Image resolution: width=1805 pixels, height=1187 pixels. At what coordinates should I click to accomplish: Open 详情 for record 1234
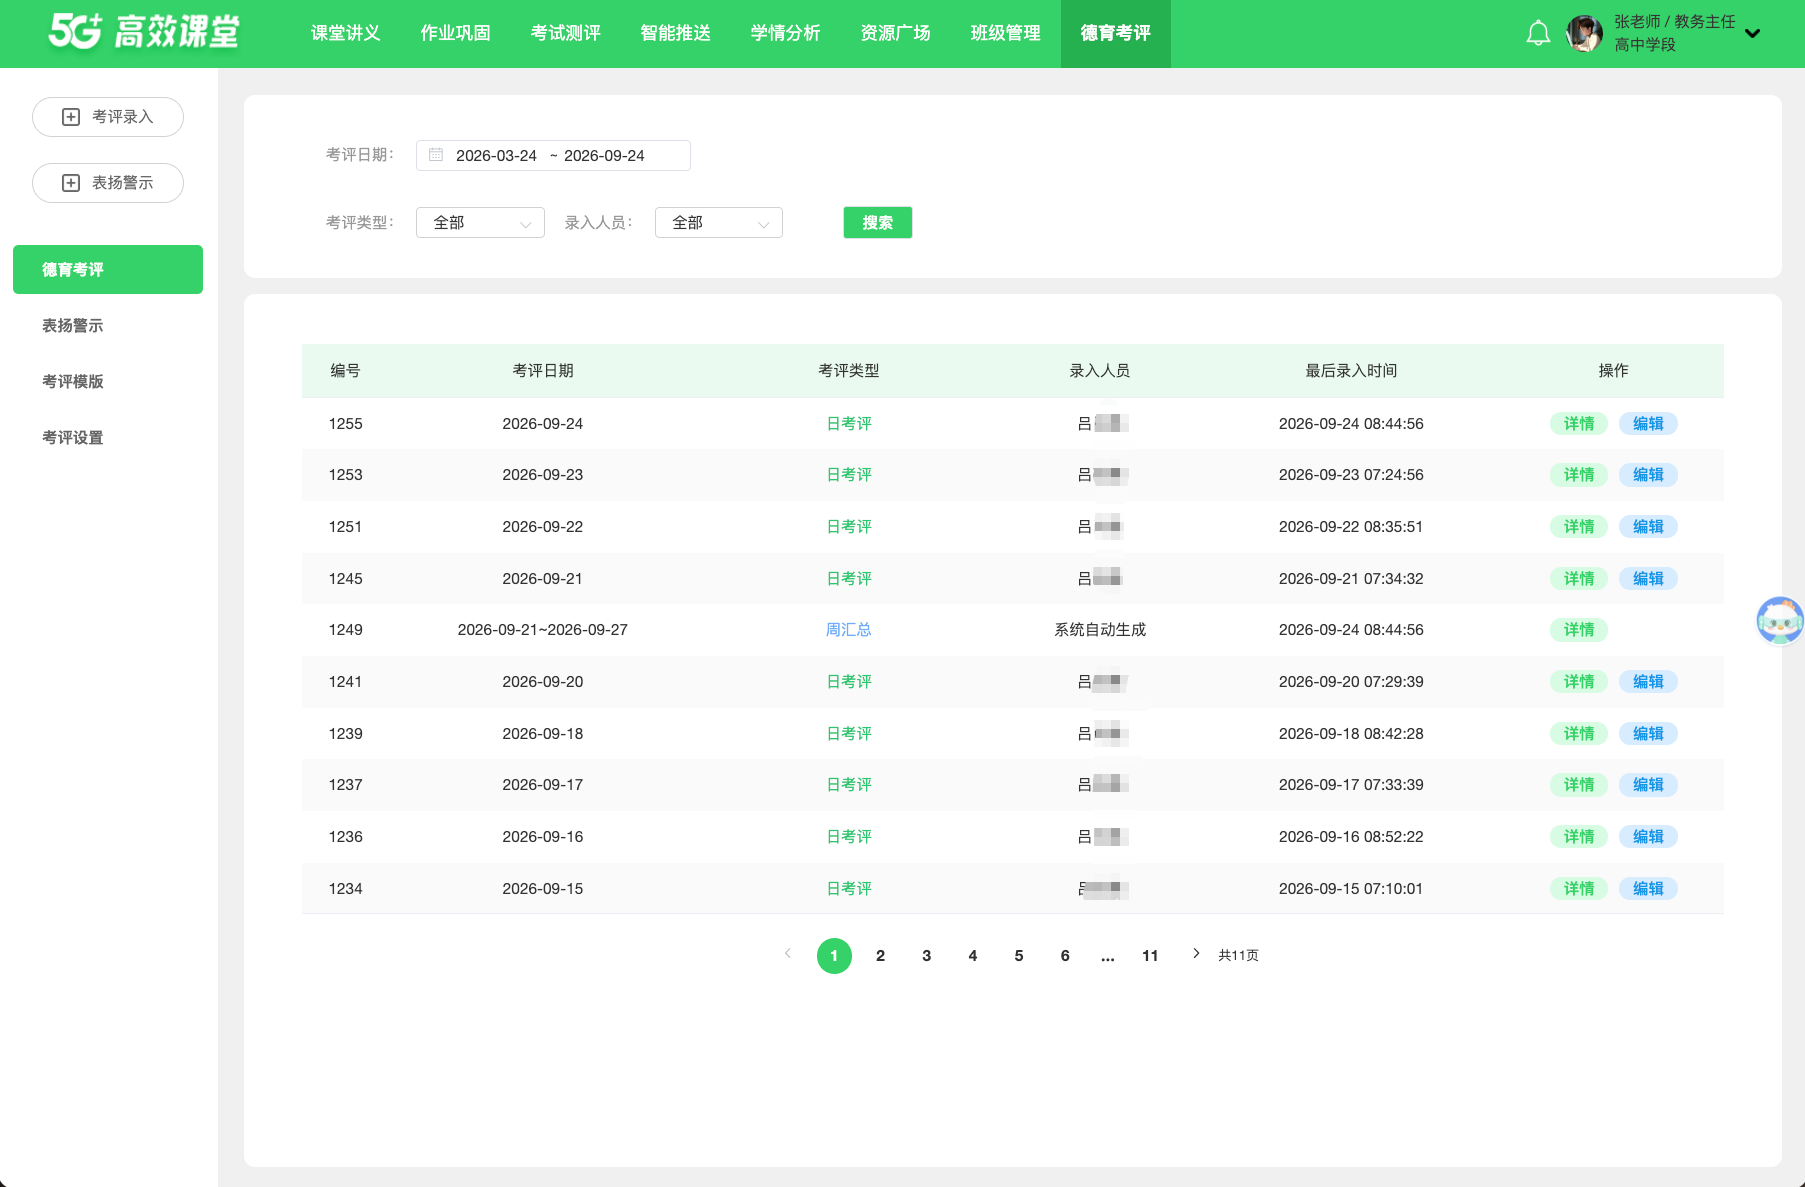pos(1579,888)
